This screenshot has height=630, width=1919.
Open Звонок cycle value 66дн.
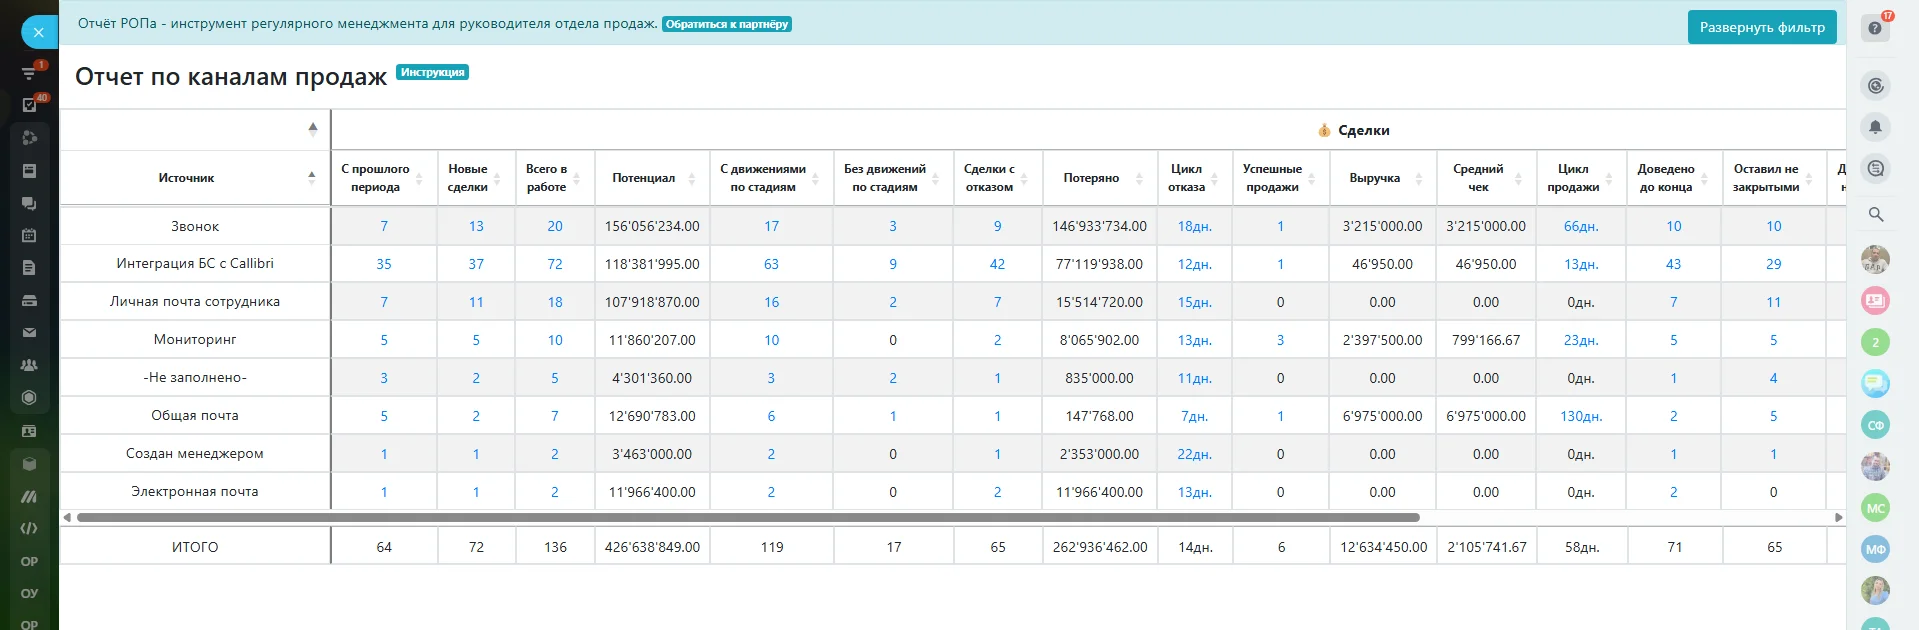(x=1580, y=227)
